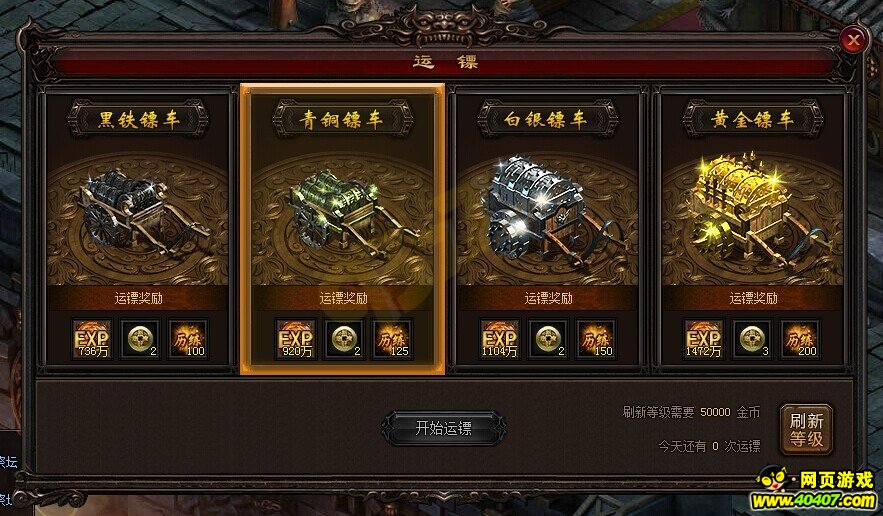Click the 历练 100 reward icon
Screen dimensions: 883x516
tap(188, 339)
